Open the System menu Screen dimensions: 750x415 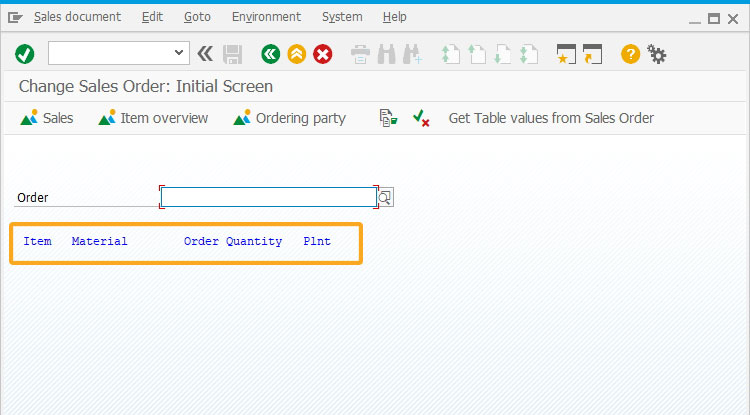click(x=342, y=17)
